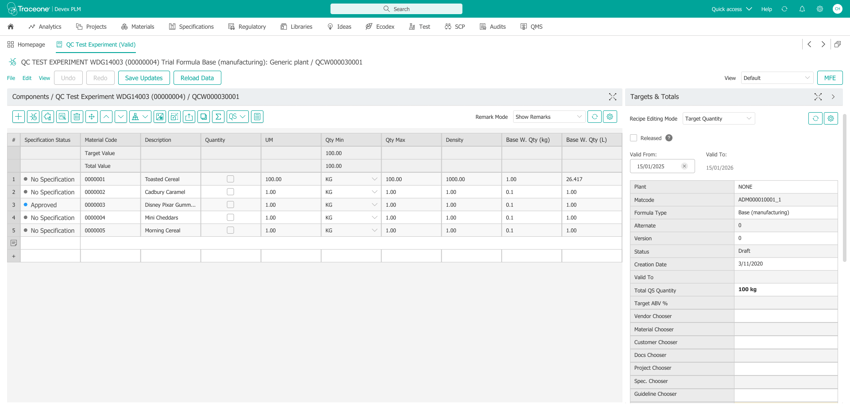
Task: Click the add component plus icon
Action: point(18,117)
